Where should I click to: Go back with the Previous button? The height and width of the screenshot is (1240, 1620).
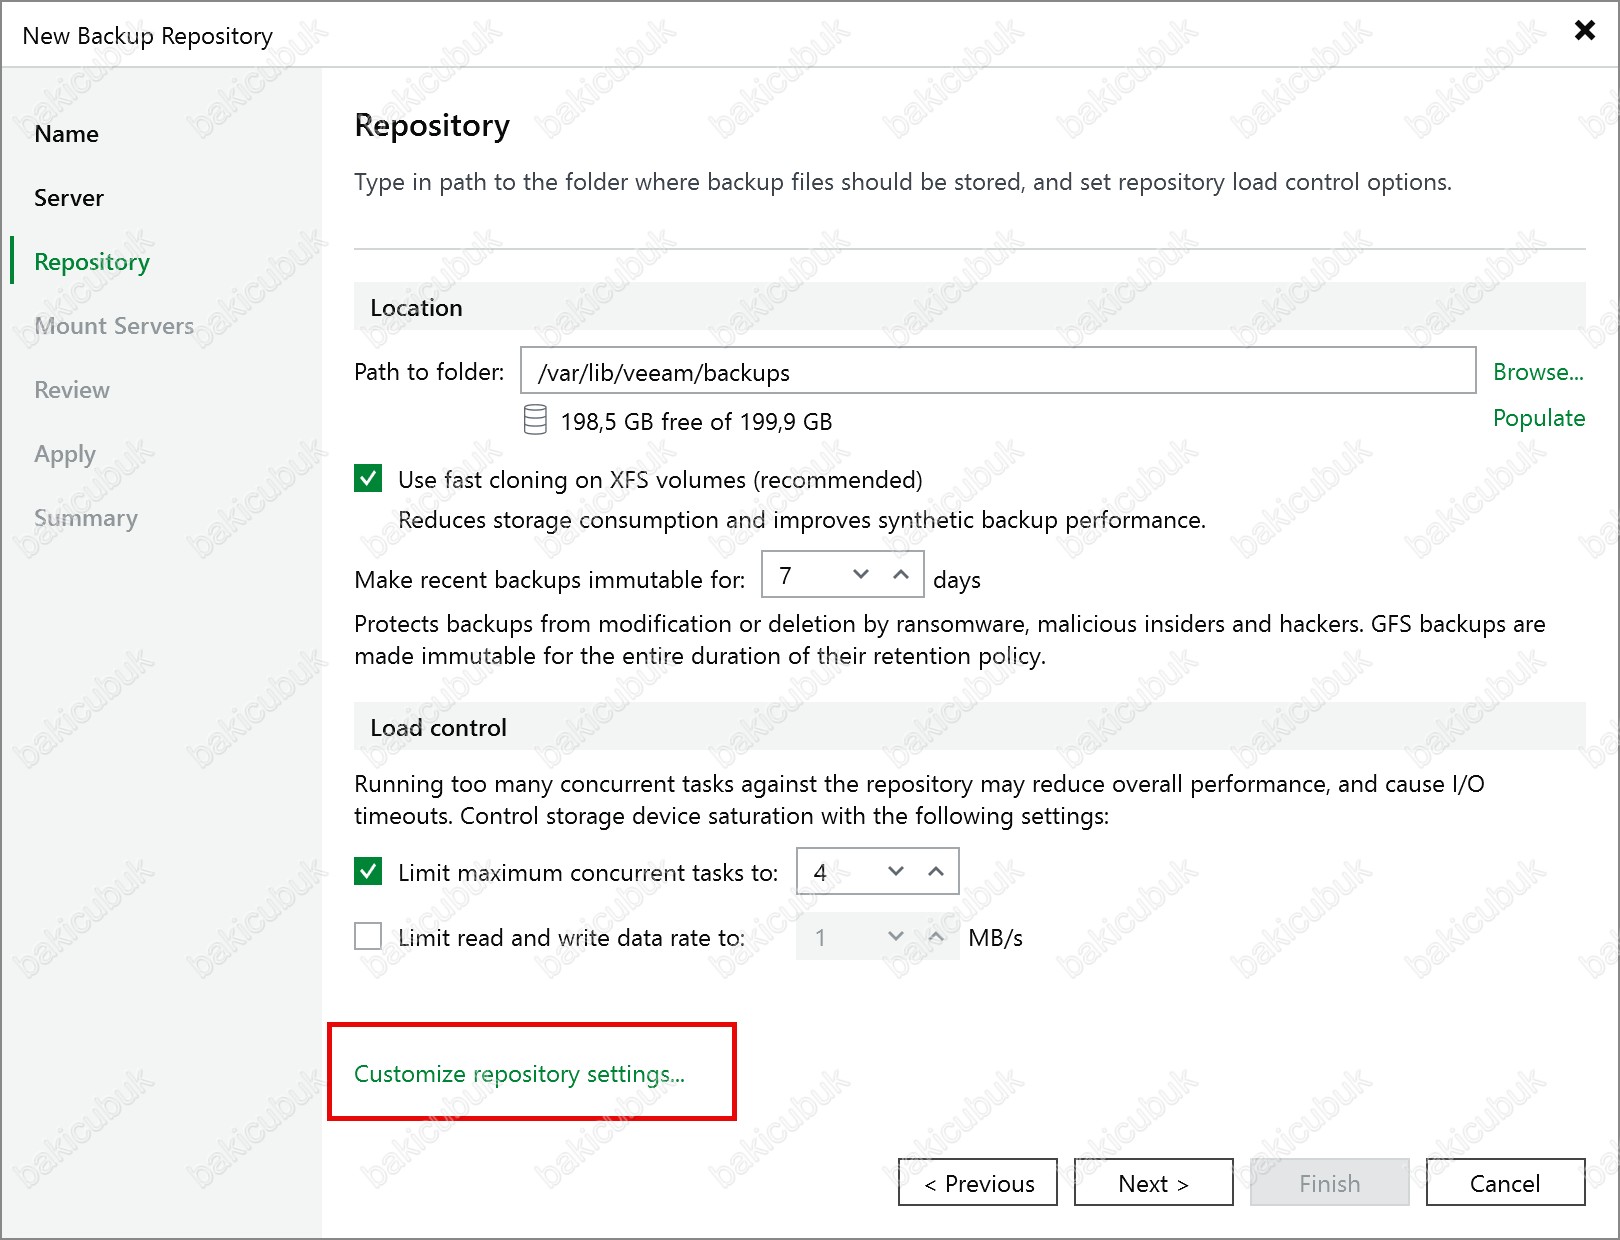tap(978, 1183)
